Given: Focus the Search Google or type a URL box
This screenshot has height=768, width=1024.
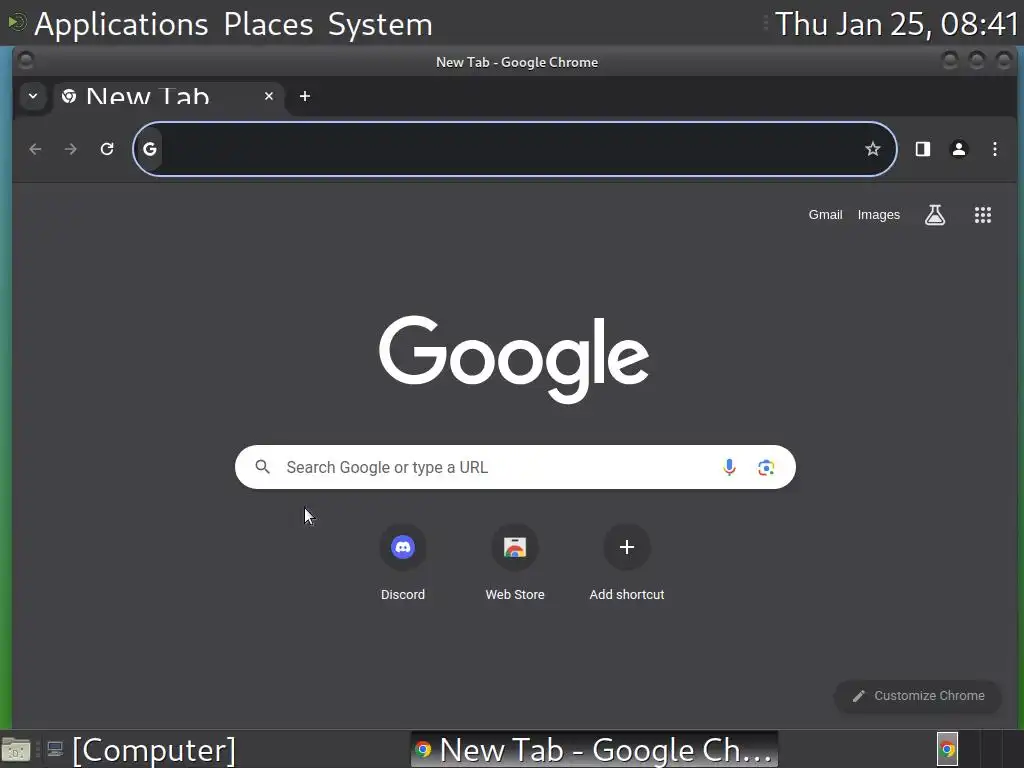Looking at the screenshot, I should [x=515, y=467].
